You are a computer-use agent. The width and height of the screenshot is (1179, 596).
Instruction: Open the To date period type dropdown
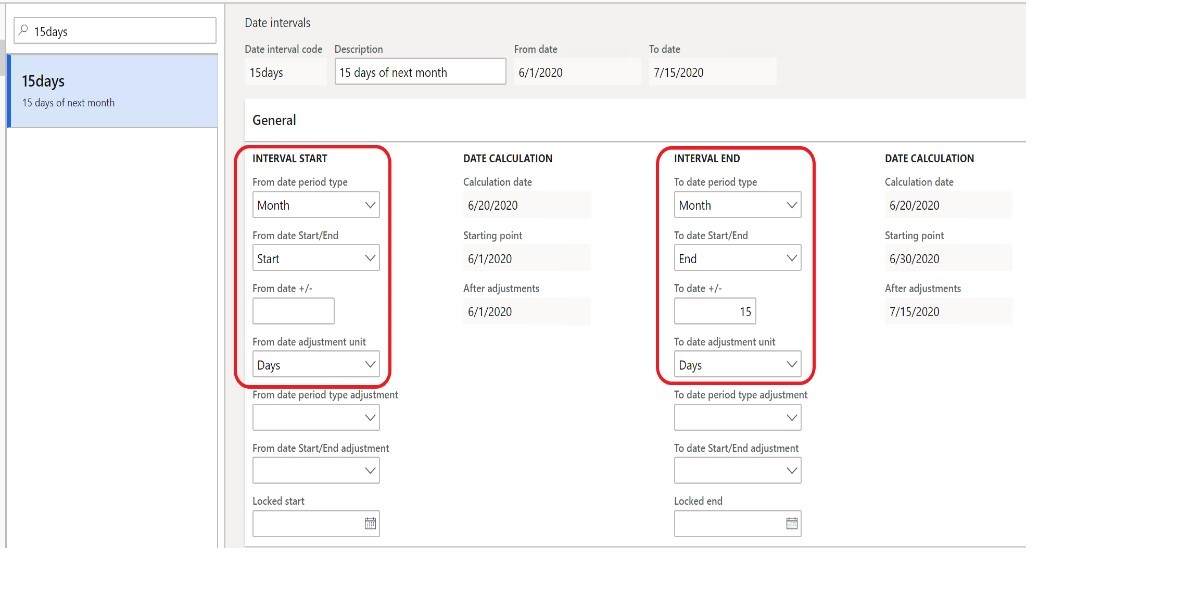tap(793, 204)
